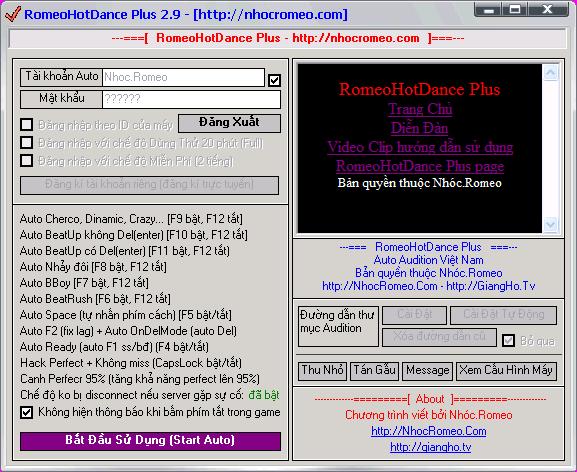This screenshot has height=472, width=577.
Task: Click the red checkmark app icon in title bar
Action: 13,14
